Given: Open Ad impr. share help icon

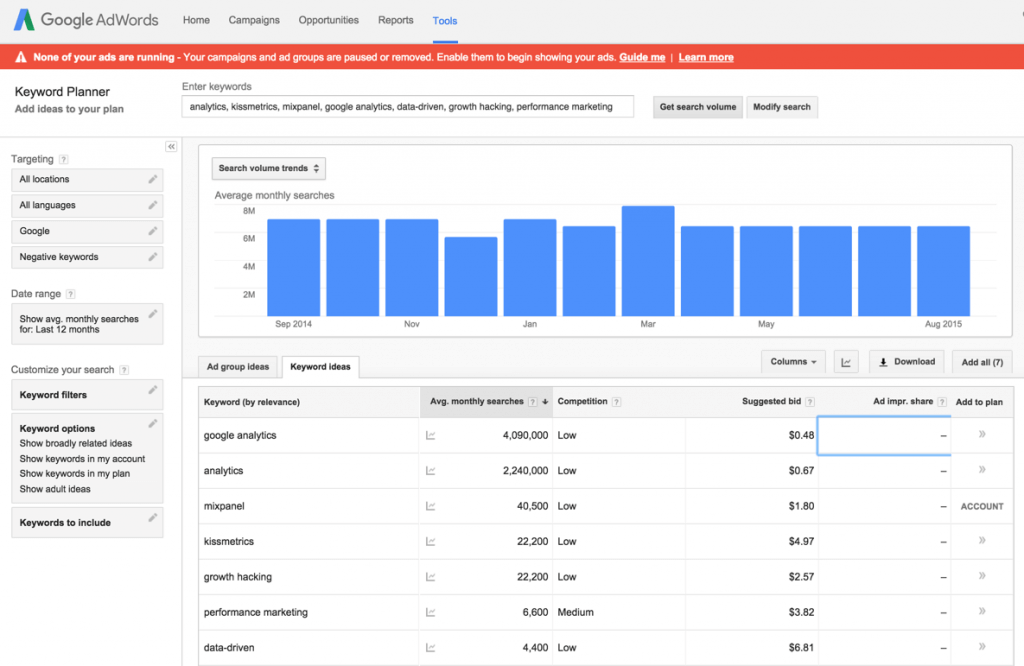Looking at the screenshot, I should pyautogui.click(x=942, y=402).
